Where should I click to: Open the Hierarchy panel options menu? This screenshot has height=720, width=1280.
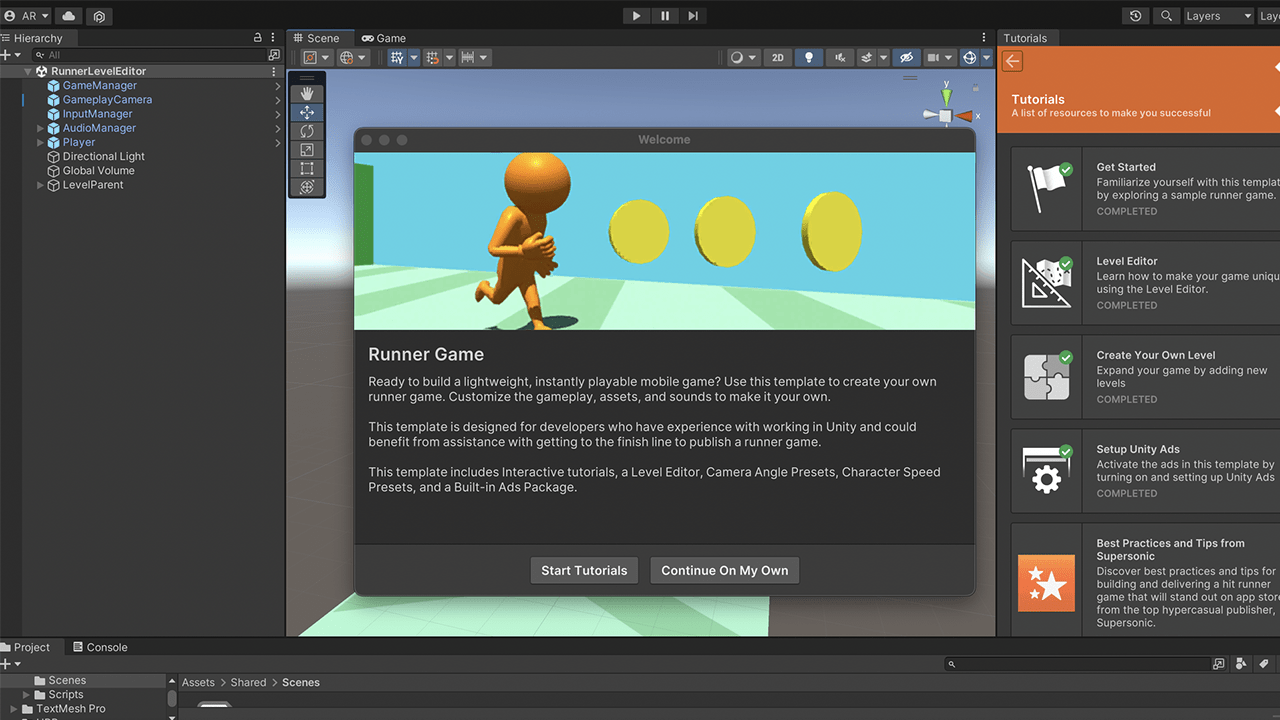[x=273, y=38]
